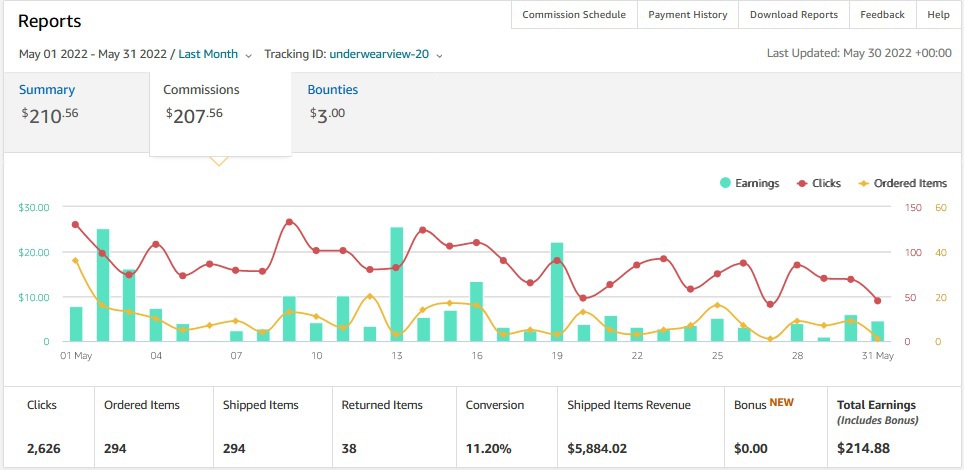The height and width of the screenshot is (470, 964).
Task: Open the Feedback link
Action: (882, 14)
